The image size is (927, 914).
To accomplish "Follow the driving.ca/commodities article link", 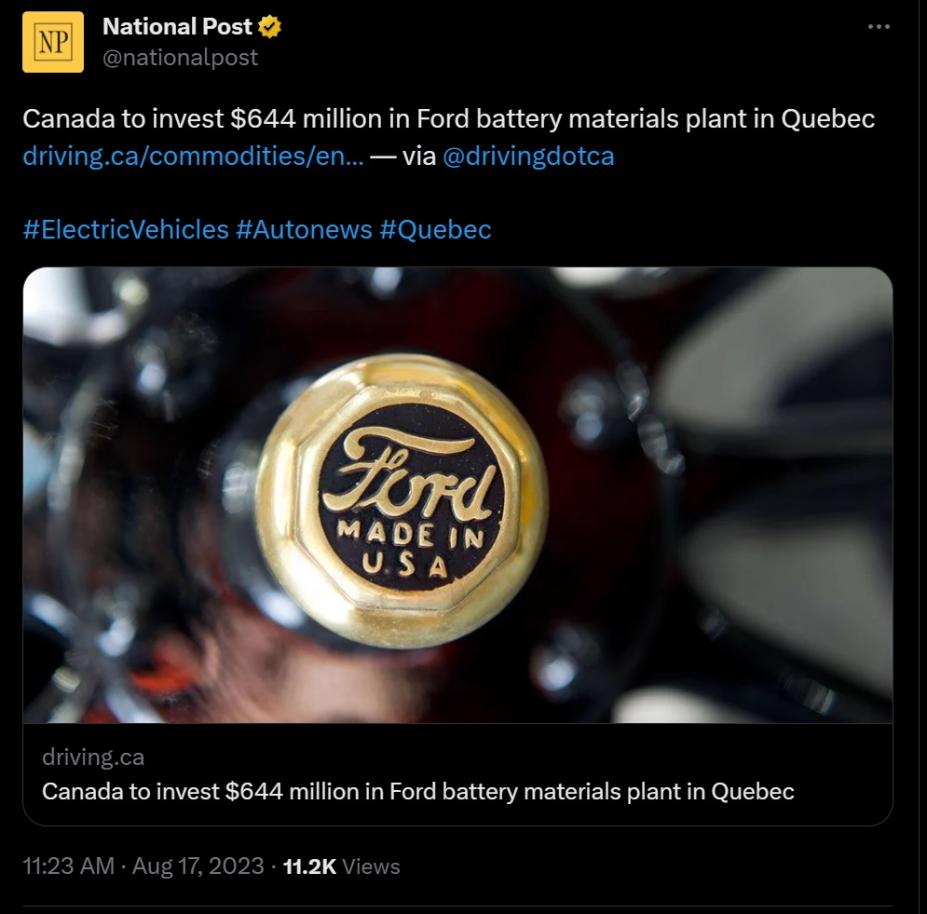I will tap(193, 156).
